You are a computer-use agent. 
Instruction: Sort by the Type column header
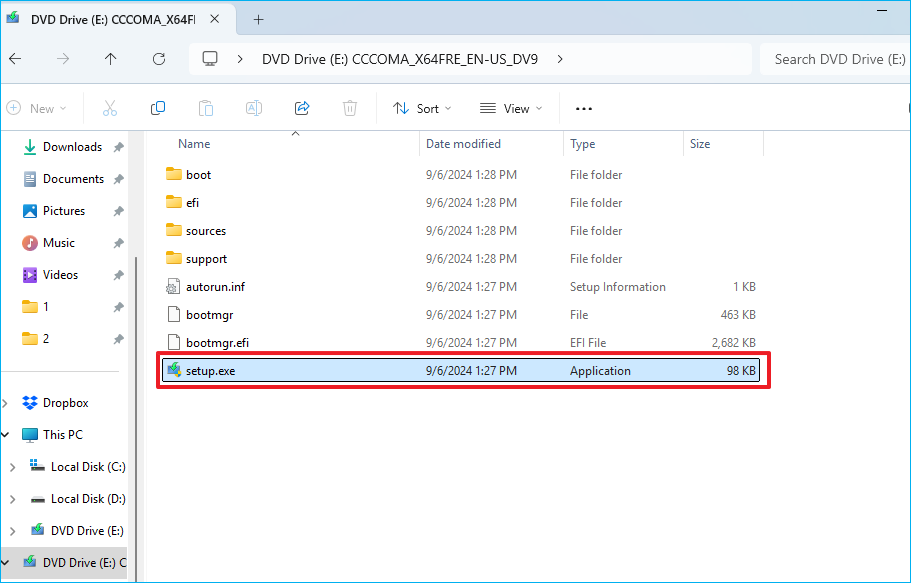point(582,144)
